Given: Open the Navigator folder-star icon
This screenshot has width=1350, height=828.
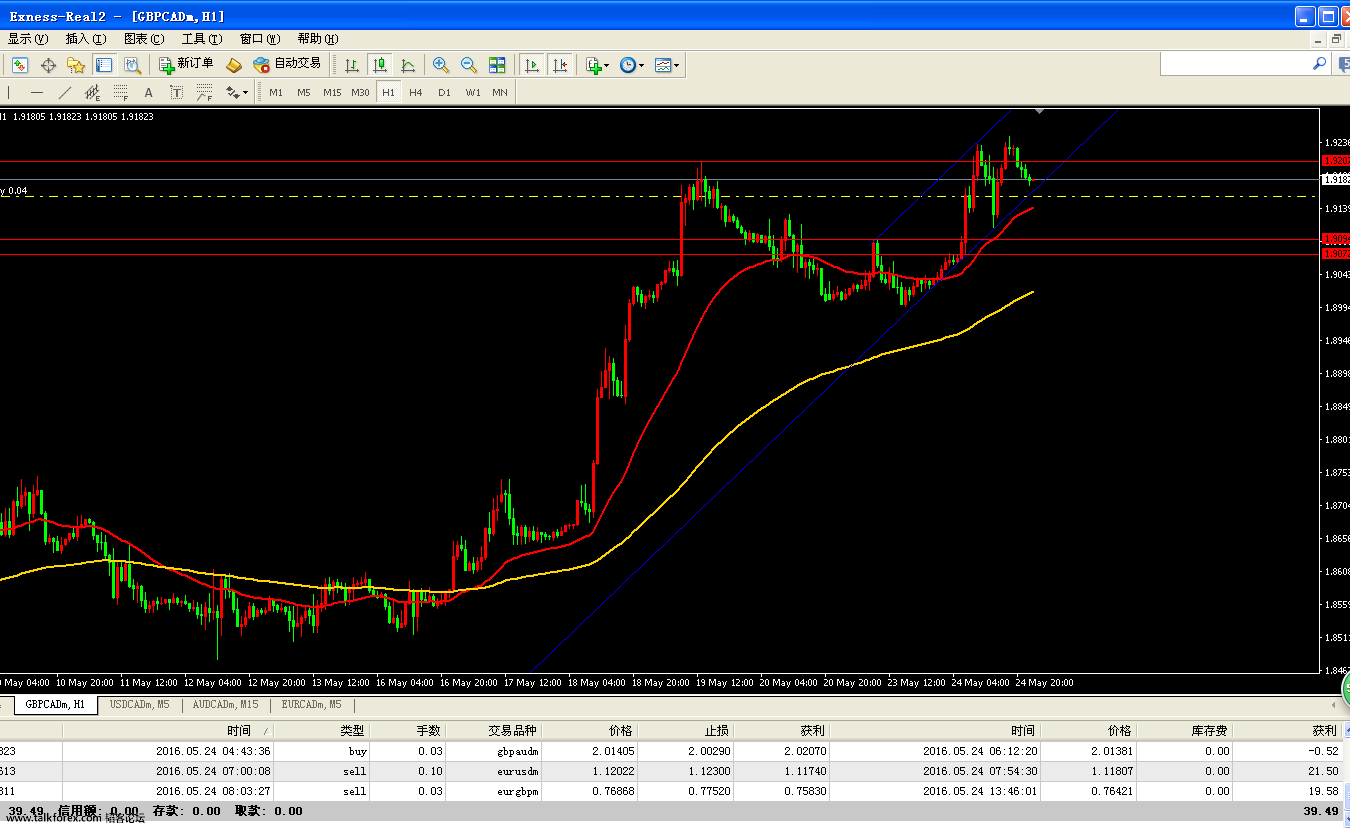Looking at the screenshot, I should coord(76,65).
